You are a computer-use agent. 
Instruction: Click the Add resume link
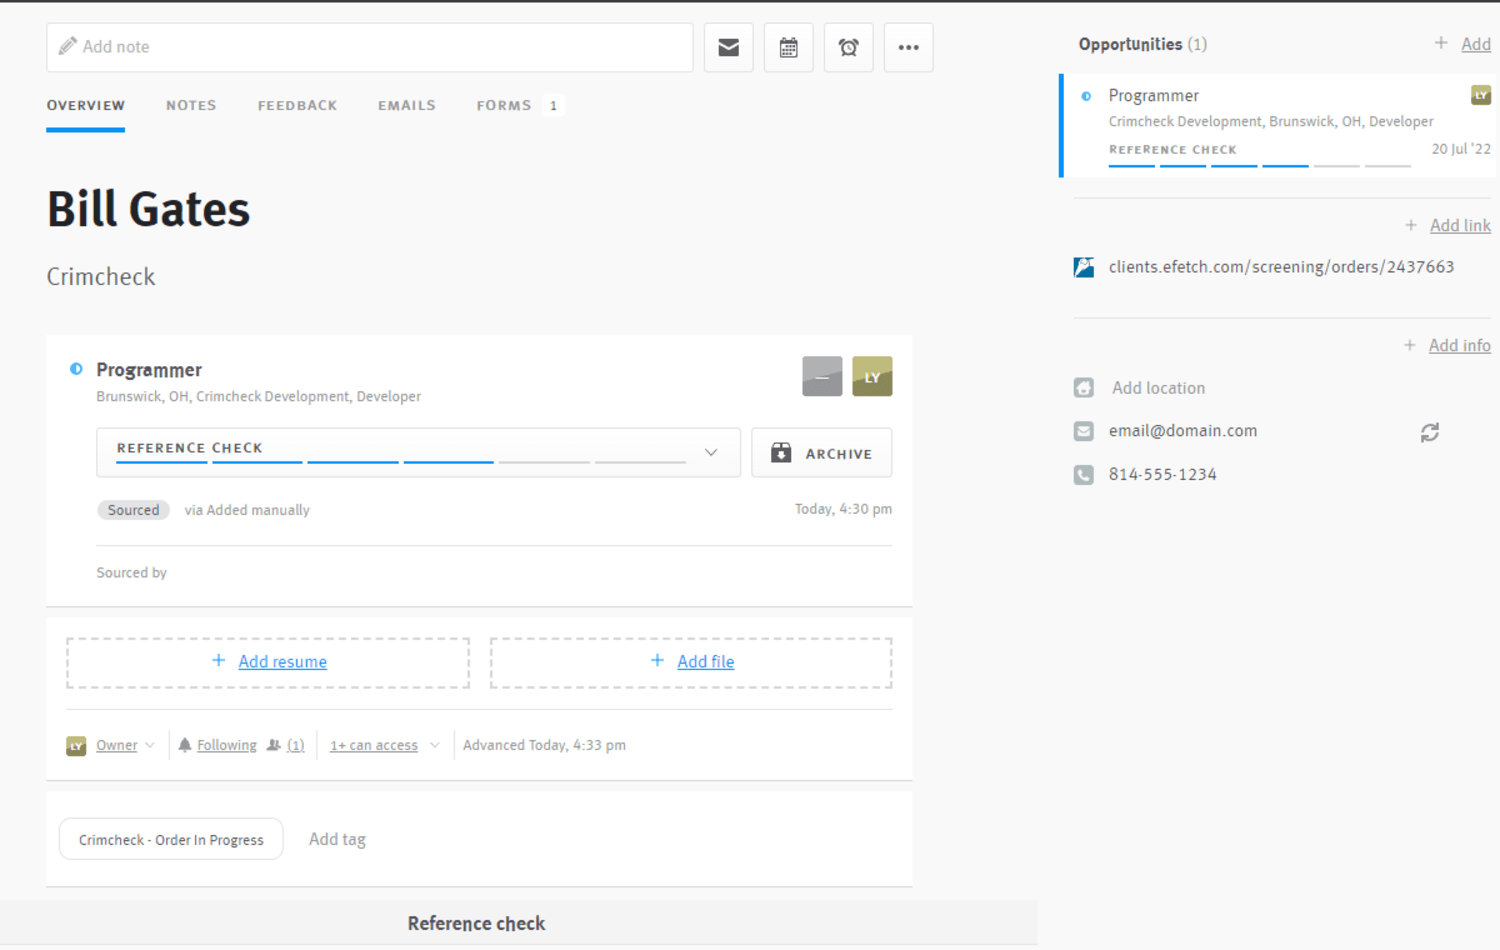(282, 662)
